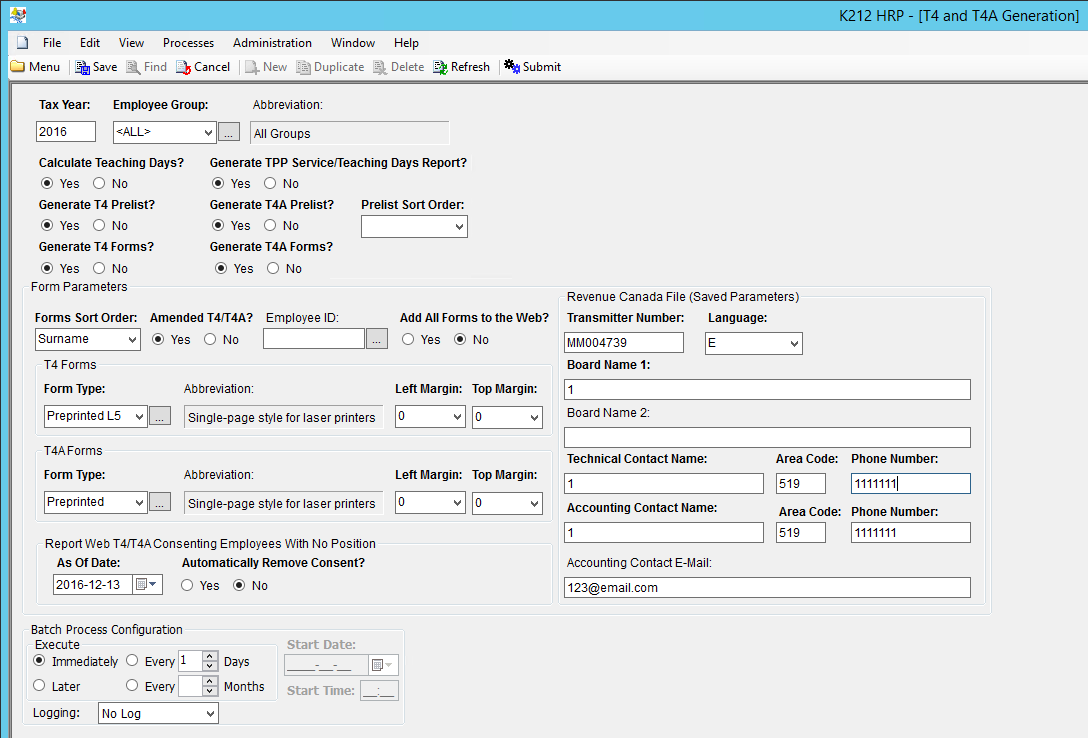Hit the Submit toolbar icon
This screenshot has height=738, width=1088.
point(512,67)
